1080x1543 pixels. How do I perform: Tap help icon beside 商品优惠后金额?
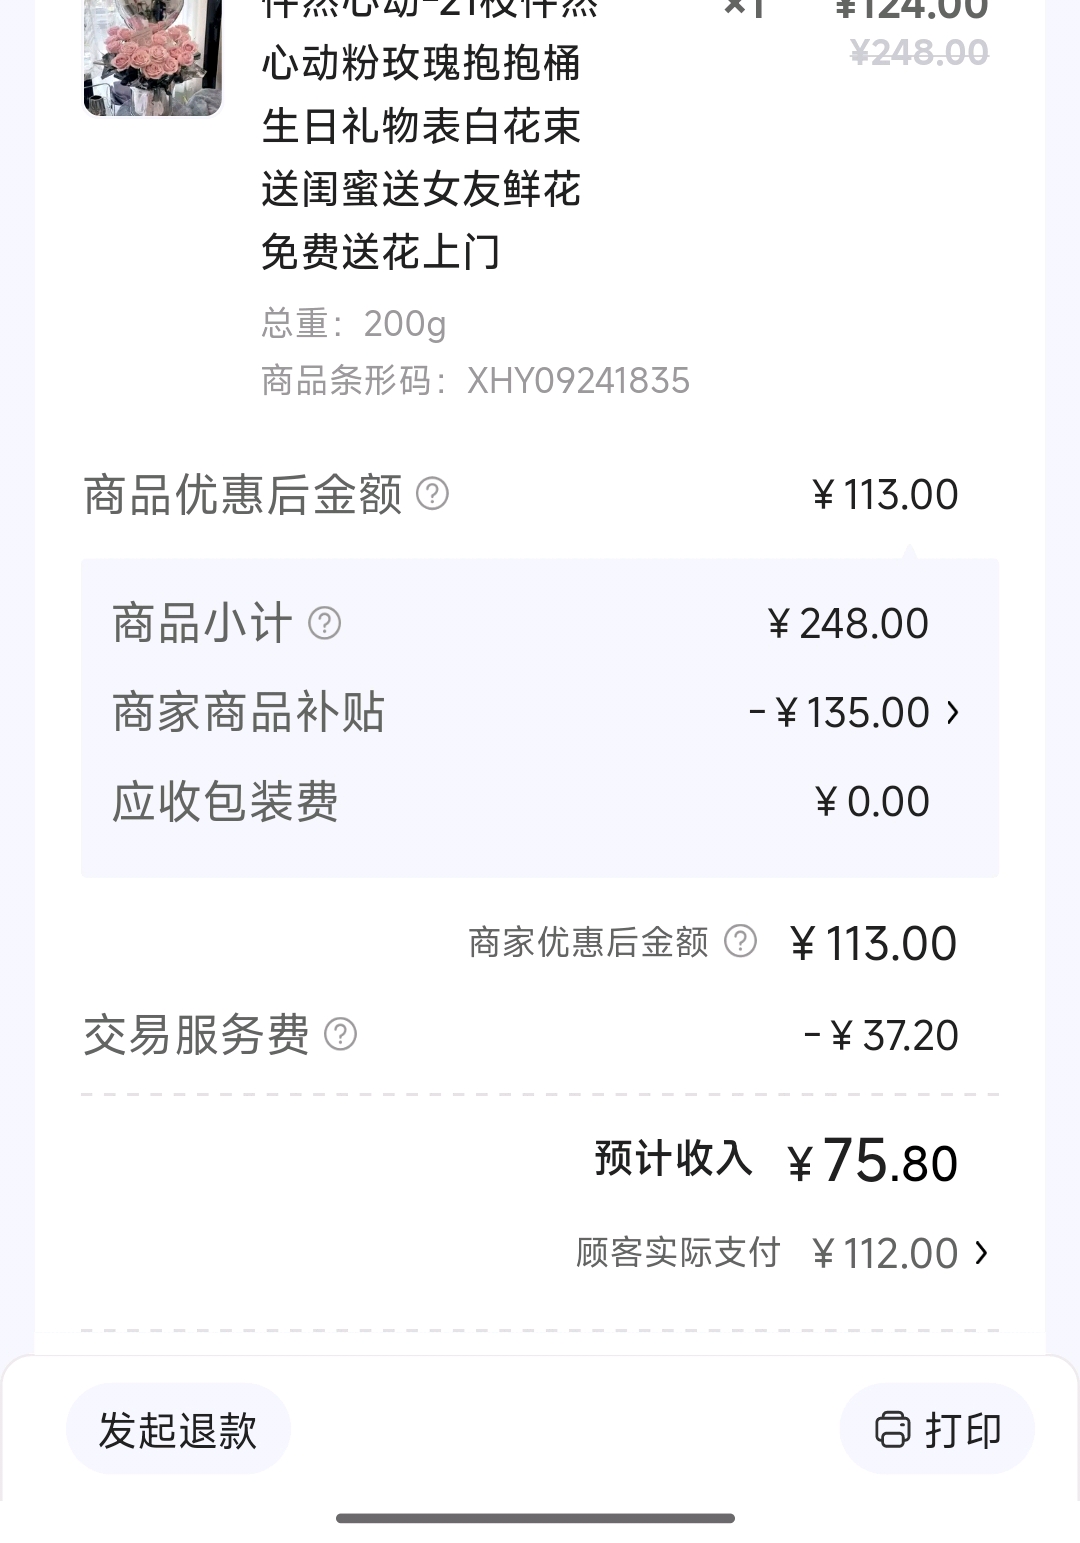[x=432, y=494]
